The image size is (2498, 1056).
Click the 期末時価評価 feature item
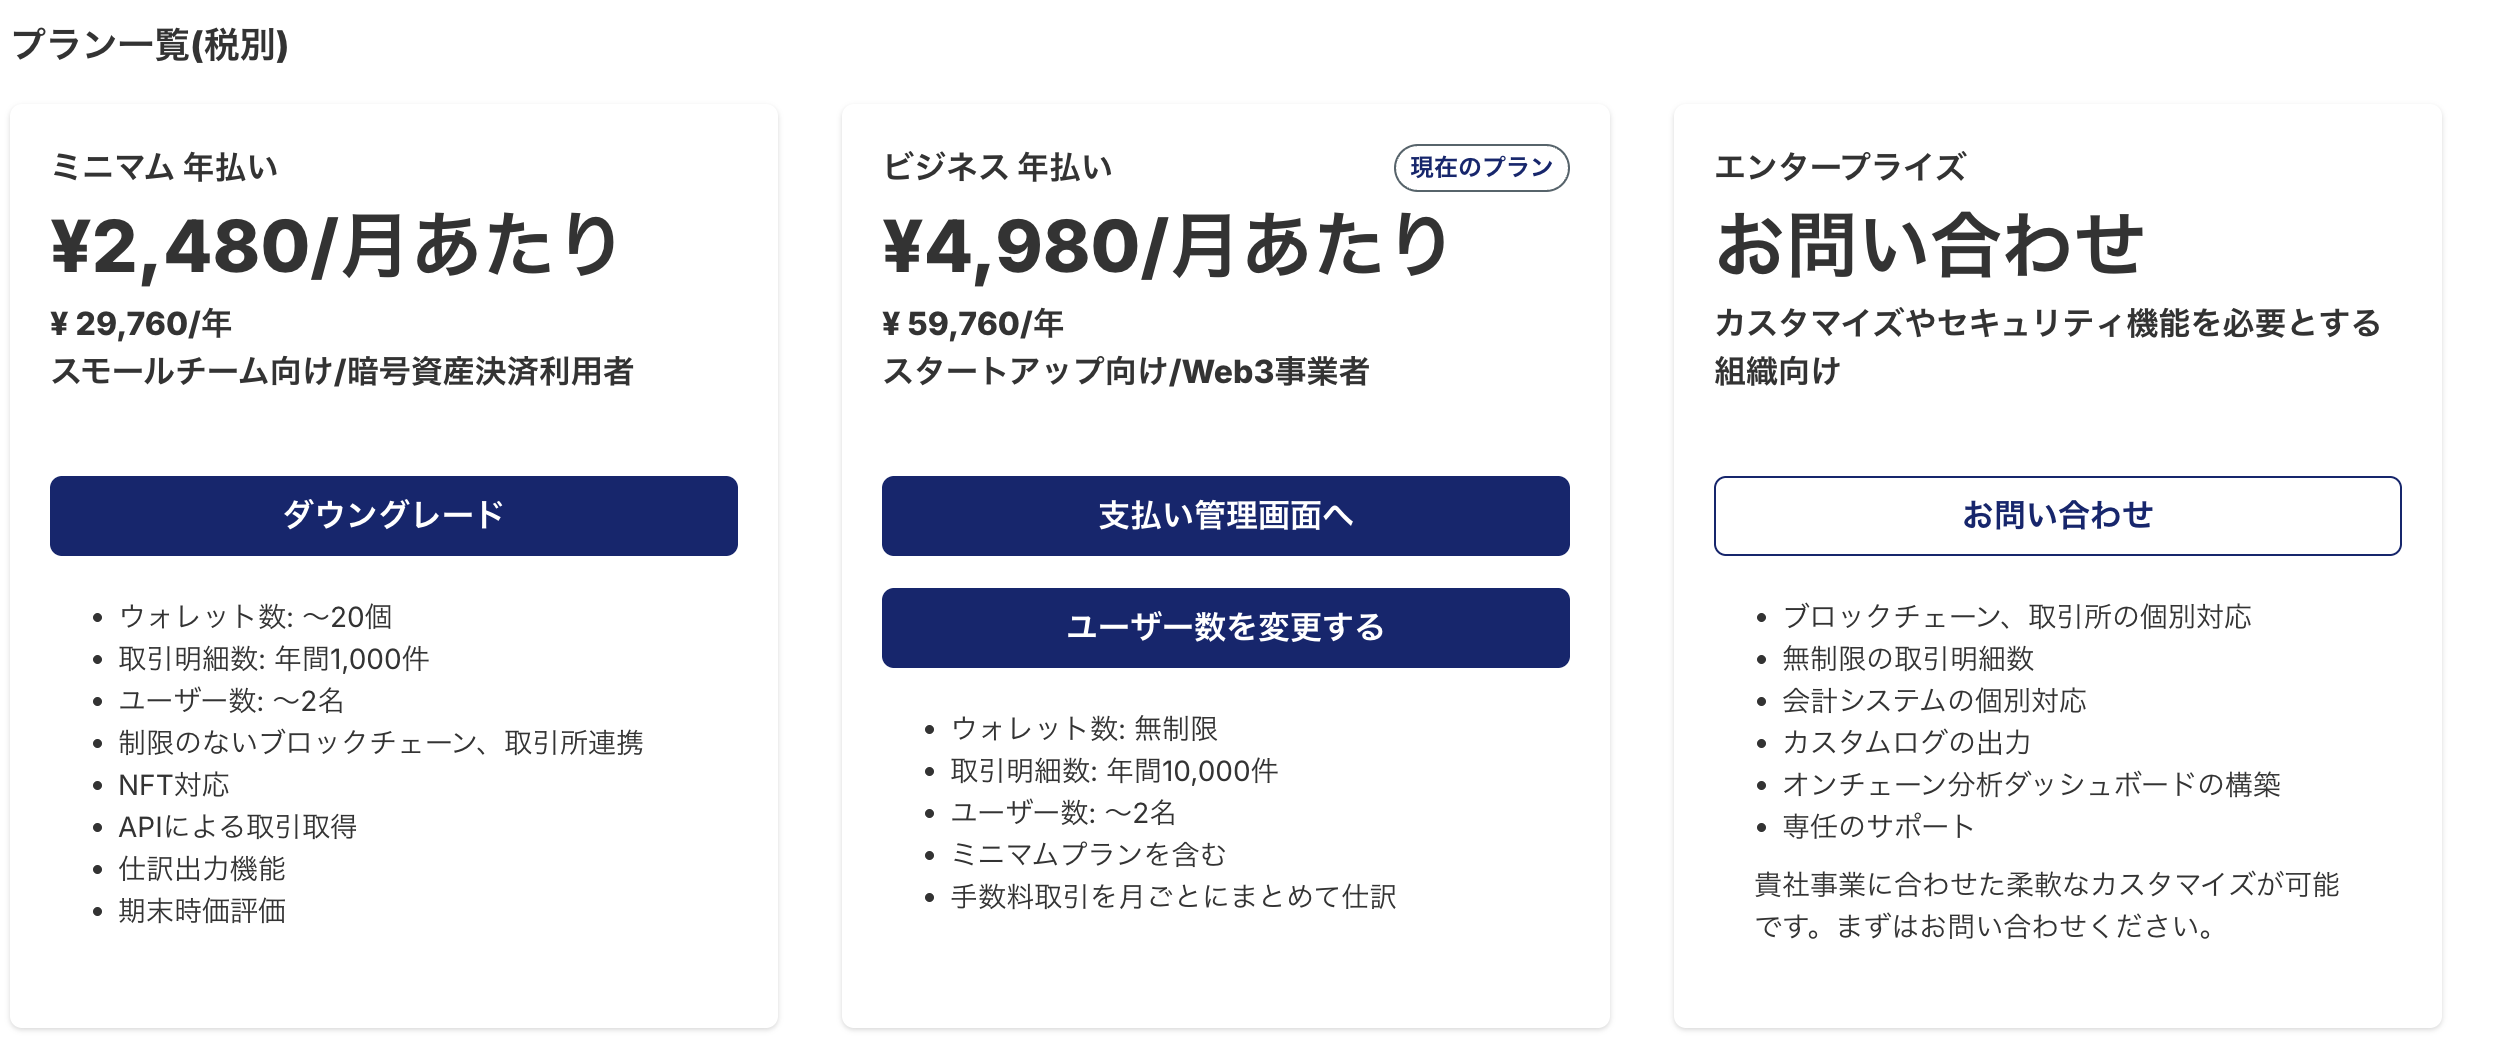coord(202,911)
